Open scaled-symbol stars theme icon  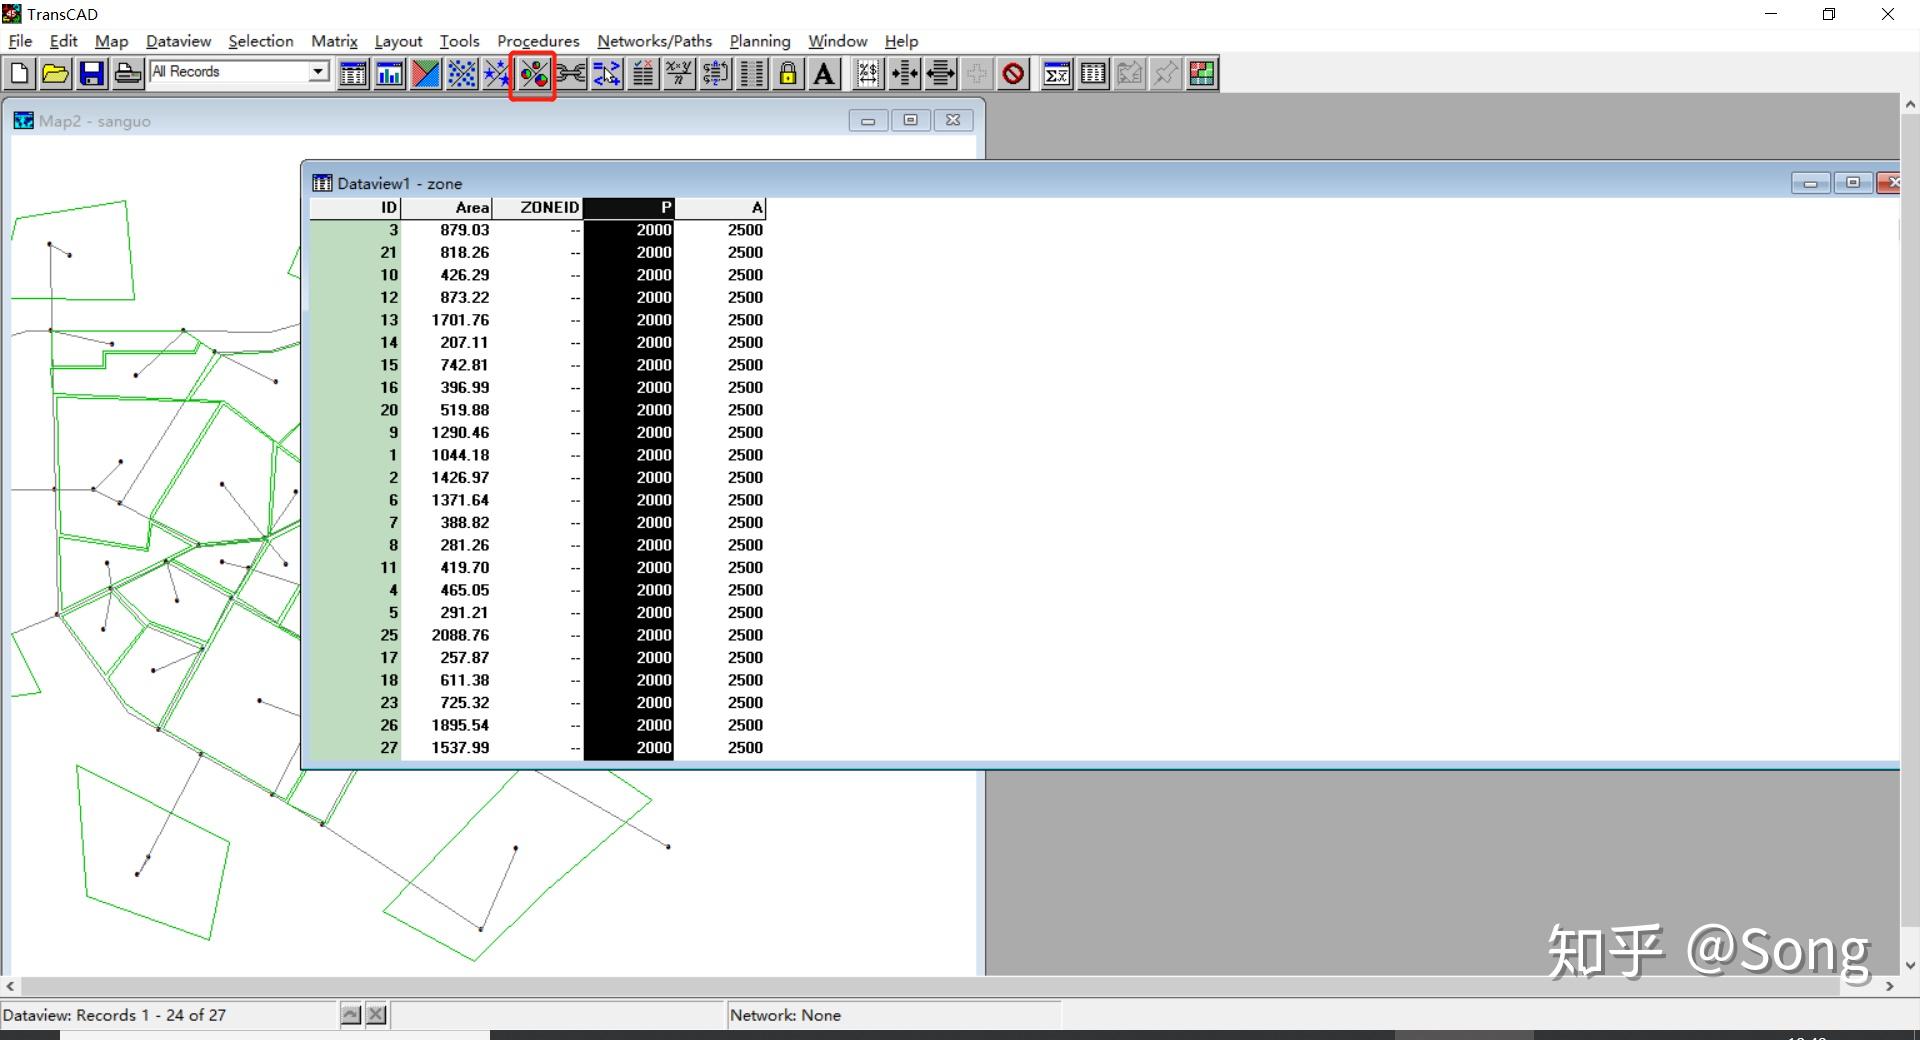(x=497, y=73)
